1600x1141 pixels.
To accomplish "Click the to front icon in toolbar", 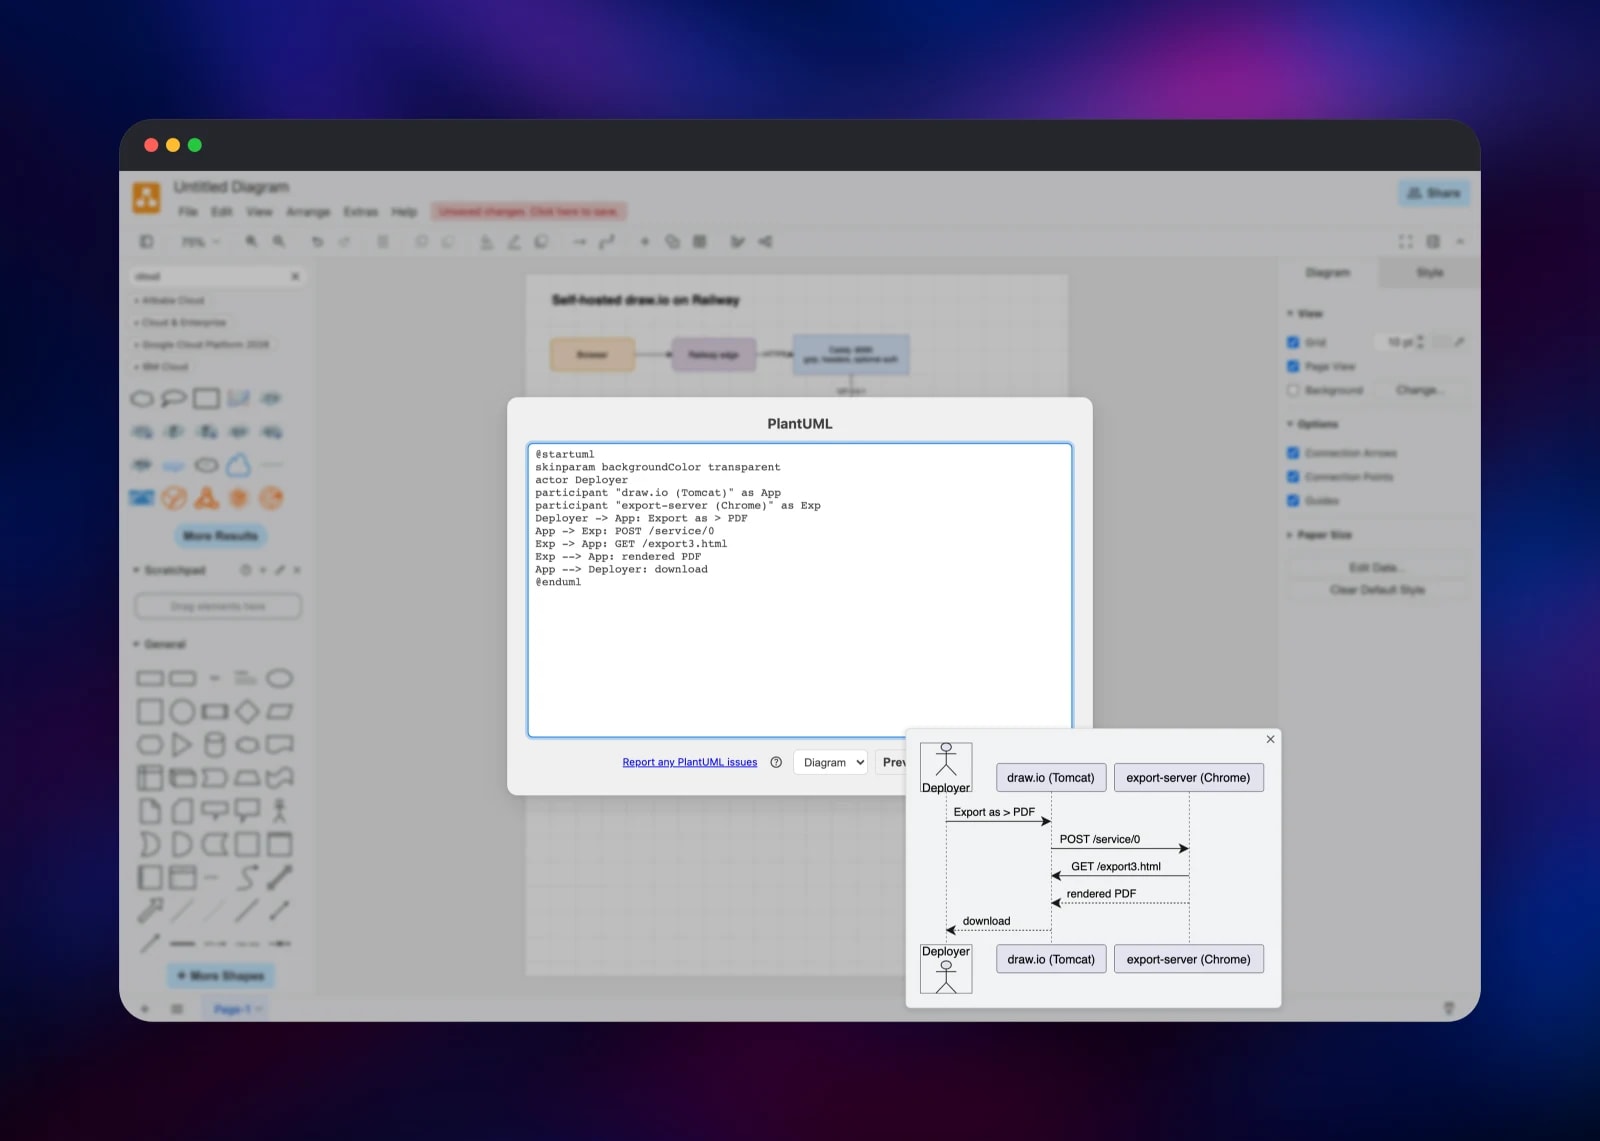I will (421, 241).
